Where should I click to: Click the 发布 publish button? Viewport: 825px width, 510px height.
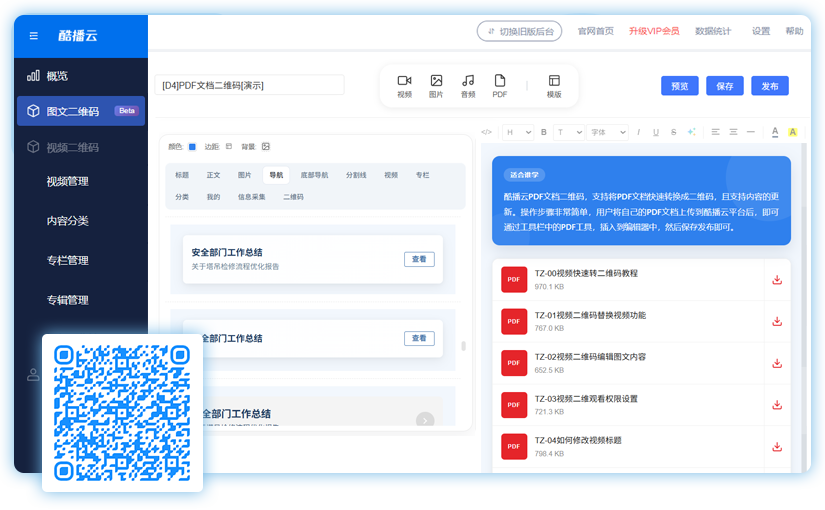[770, 86]
